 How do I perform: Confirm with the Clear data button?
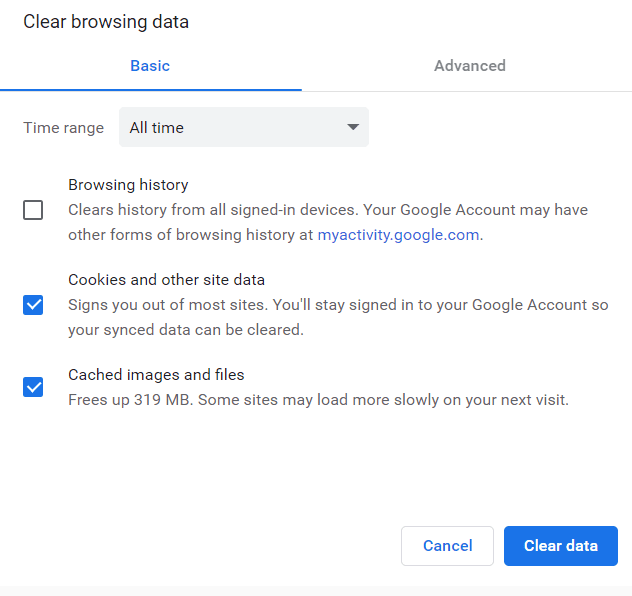pyautogui.click(x=560, y=546)
